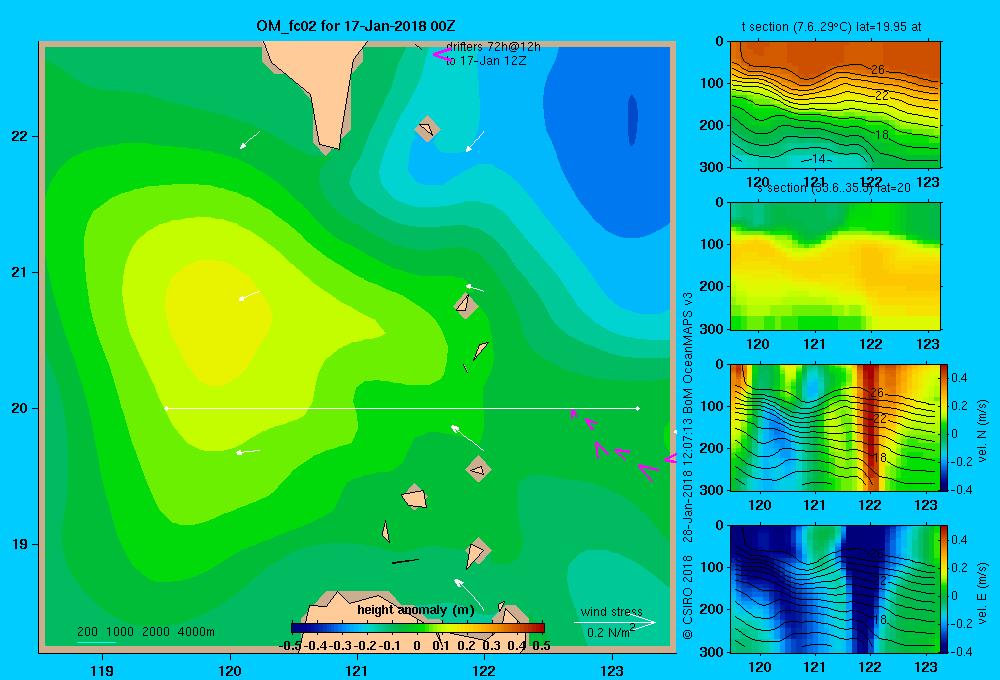Open the northward velocity section panel

(835, 427)
